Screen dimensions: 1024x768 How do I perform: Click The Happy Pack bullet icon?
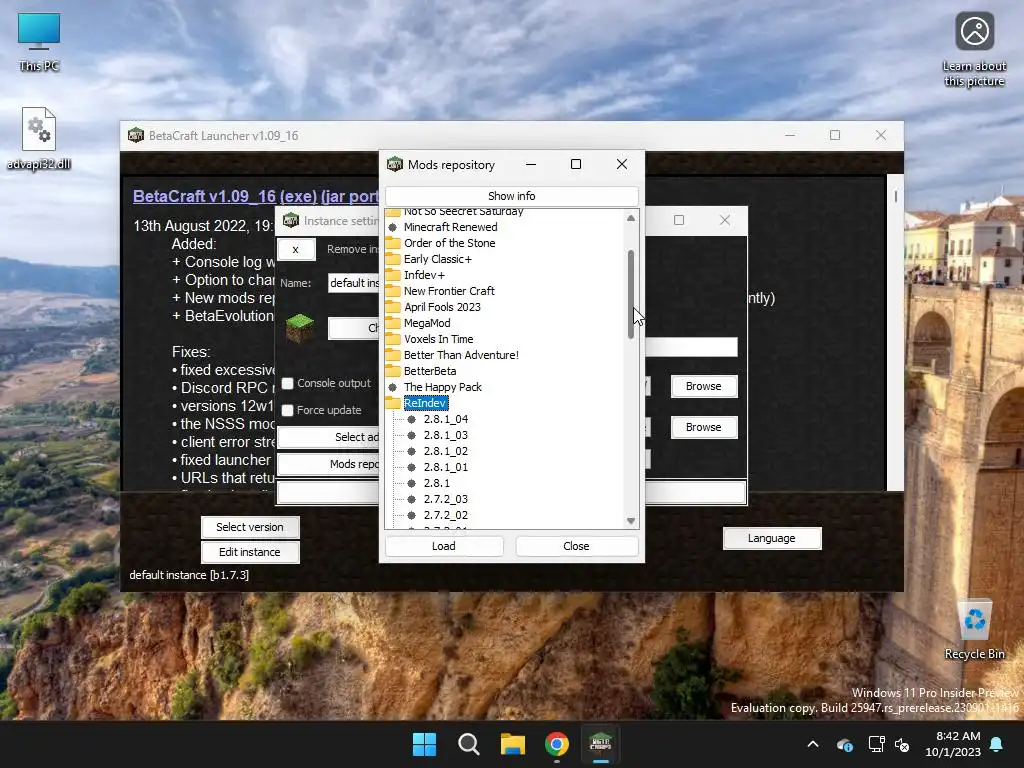pos(392,387)
